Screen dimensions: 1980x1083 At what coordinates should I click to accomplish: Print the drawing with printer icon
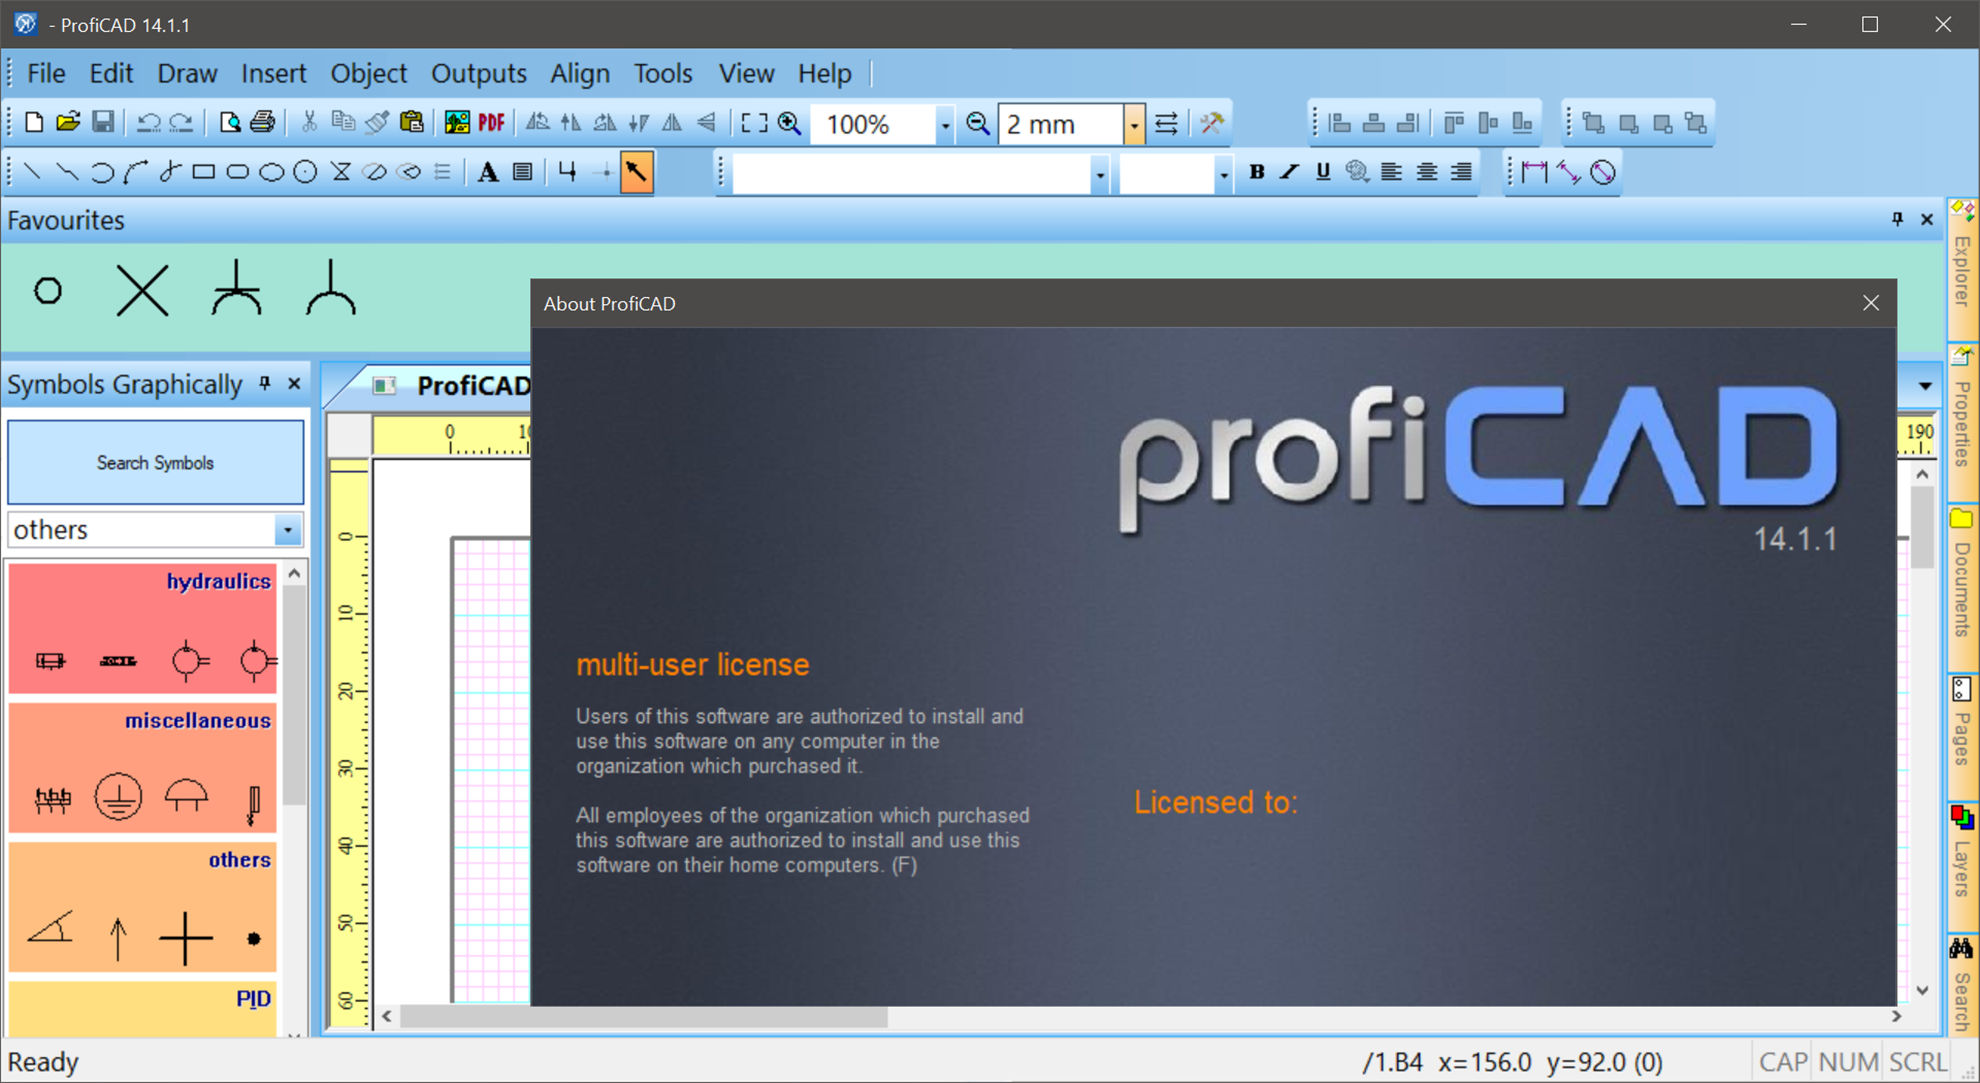(263, 123)
